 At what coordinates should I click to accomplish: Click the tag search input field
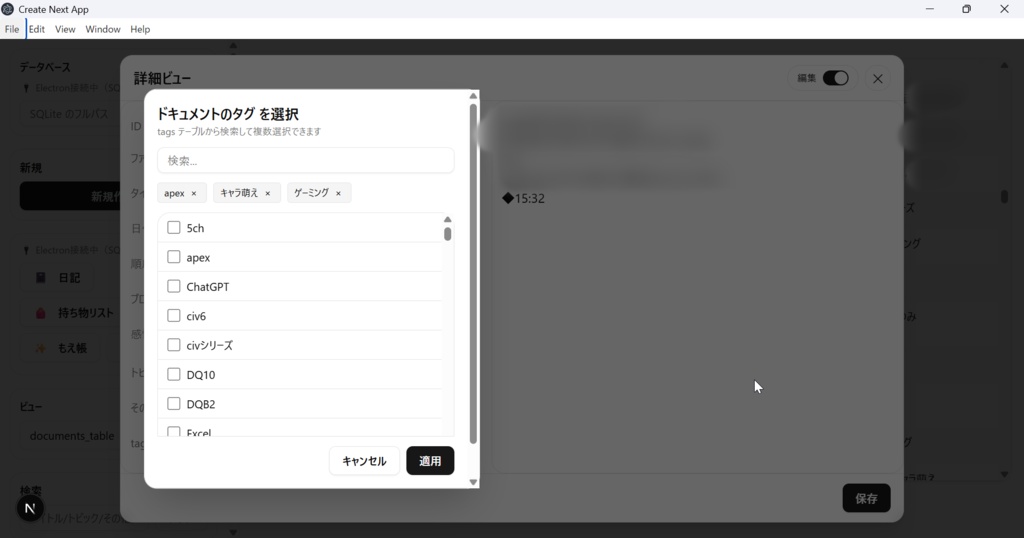pos(306,161)
